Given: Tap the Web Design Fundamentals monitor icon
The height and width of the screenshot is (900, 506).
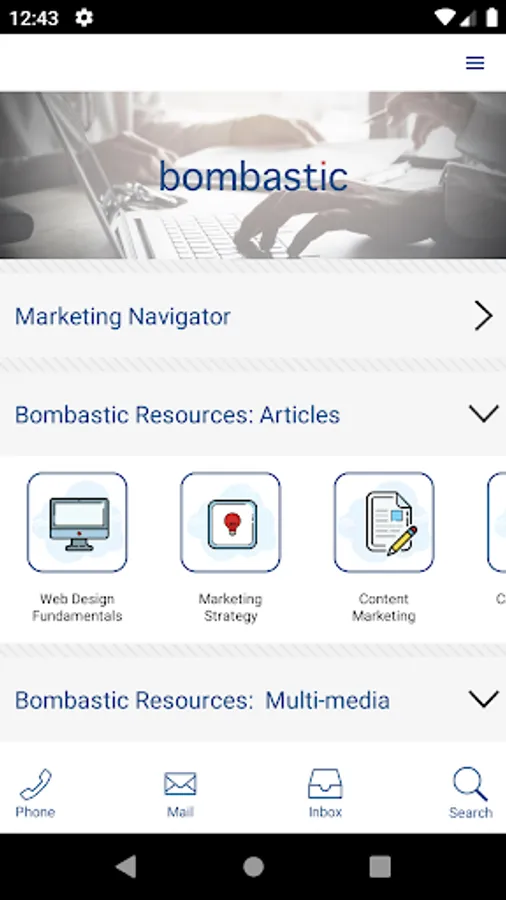Looking at the screenshot, I should pyautogui.click(x=77, y=522).
